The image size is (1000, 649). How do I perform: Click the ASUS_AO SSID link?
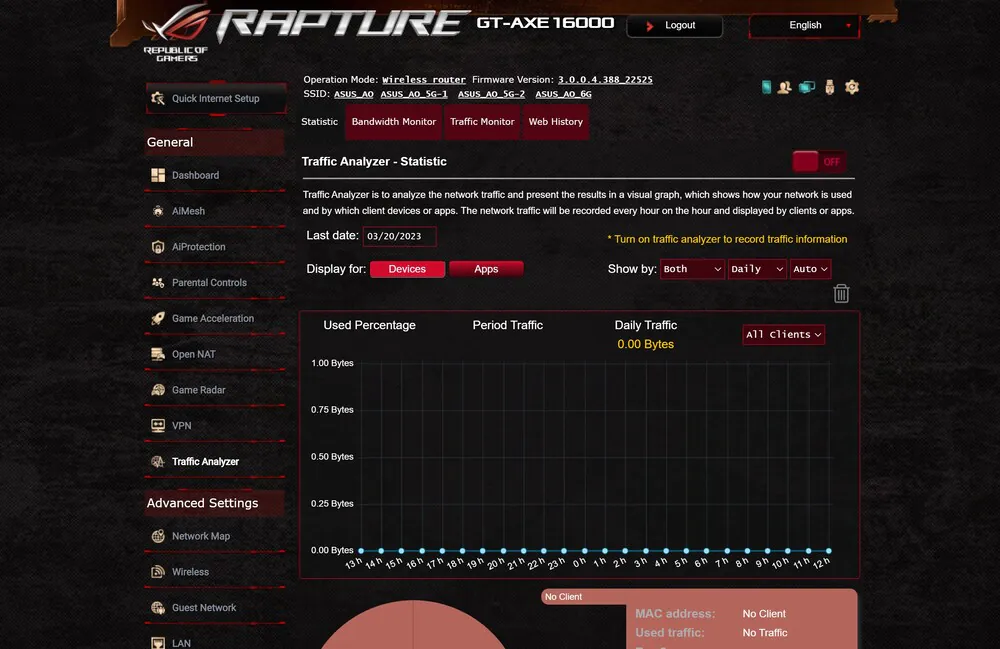[x=354, y=94]
